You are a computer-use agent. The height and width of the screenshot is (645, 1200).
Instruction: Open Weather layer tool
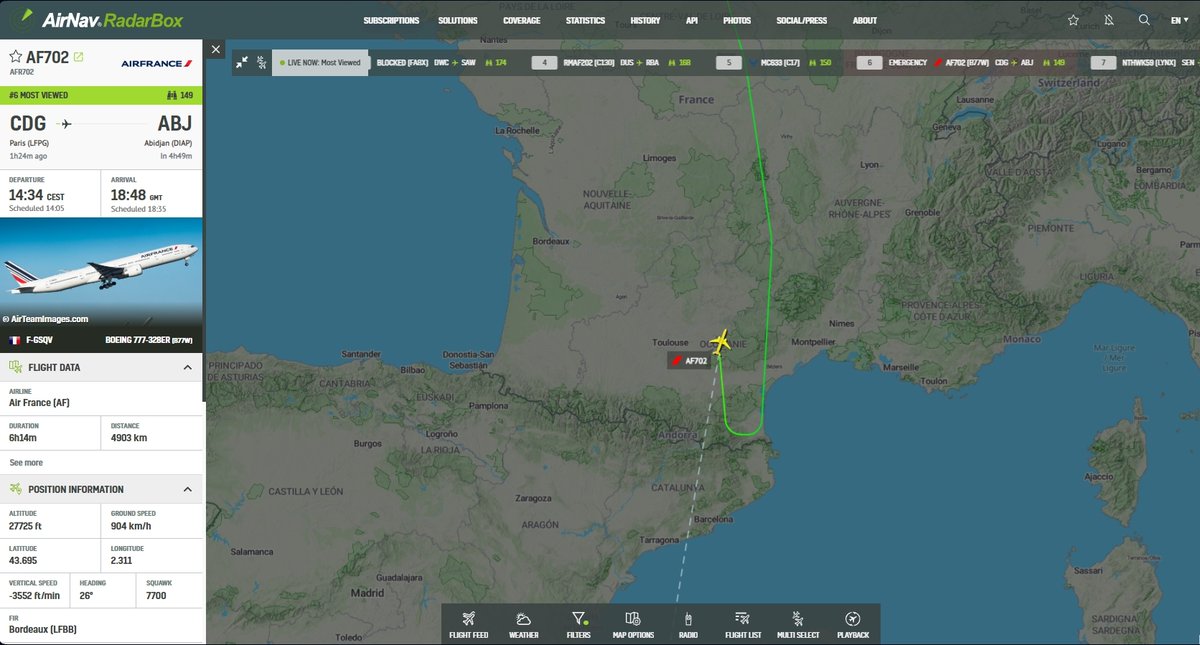[x=523, y=624]
